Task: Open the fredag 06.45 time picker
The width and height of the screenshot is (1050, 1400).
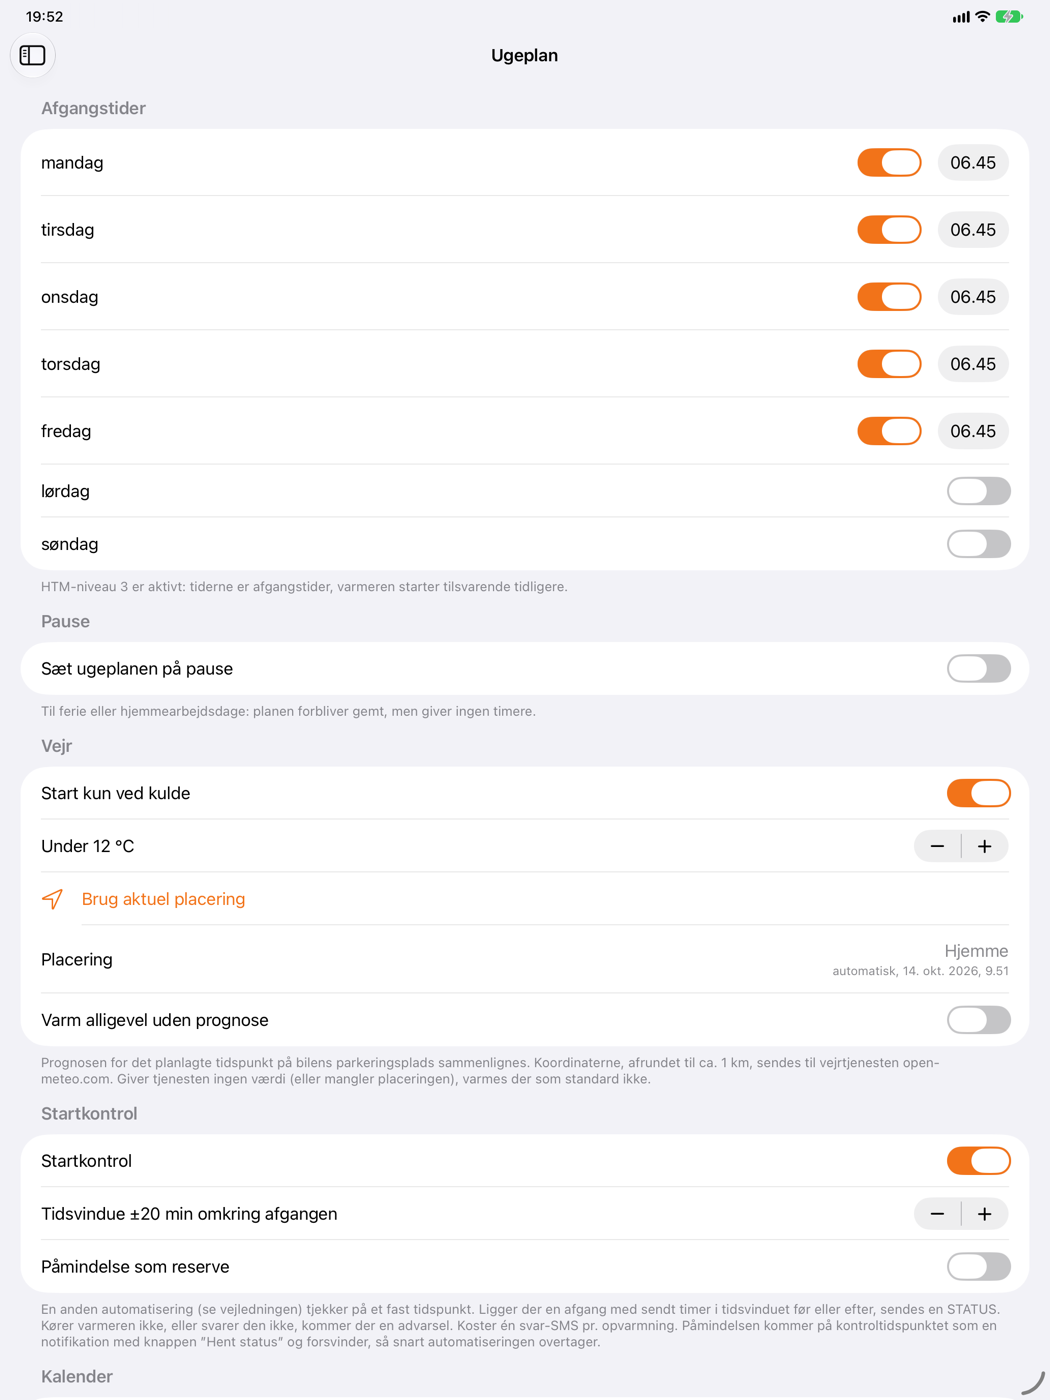Action: (973, 431)
